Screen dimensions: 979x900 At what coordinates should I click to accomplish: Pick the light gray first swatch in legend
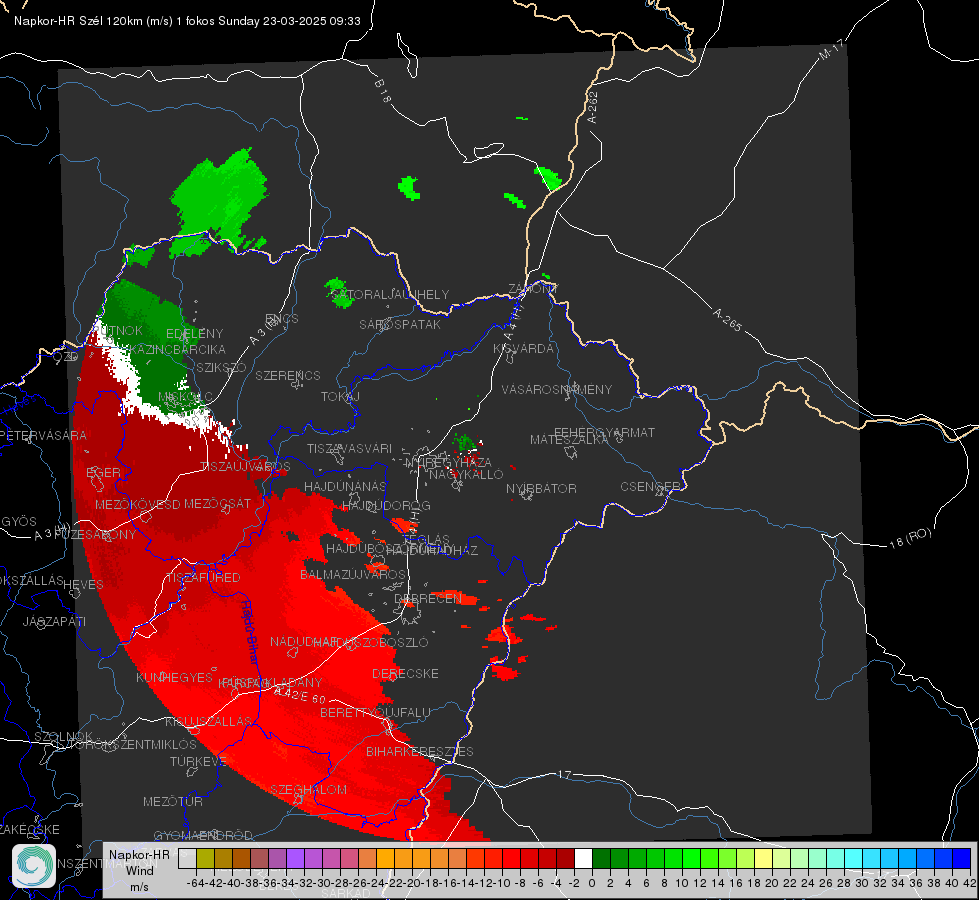tap(187, 859)
